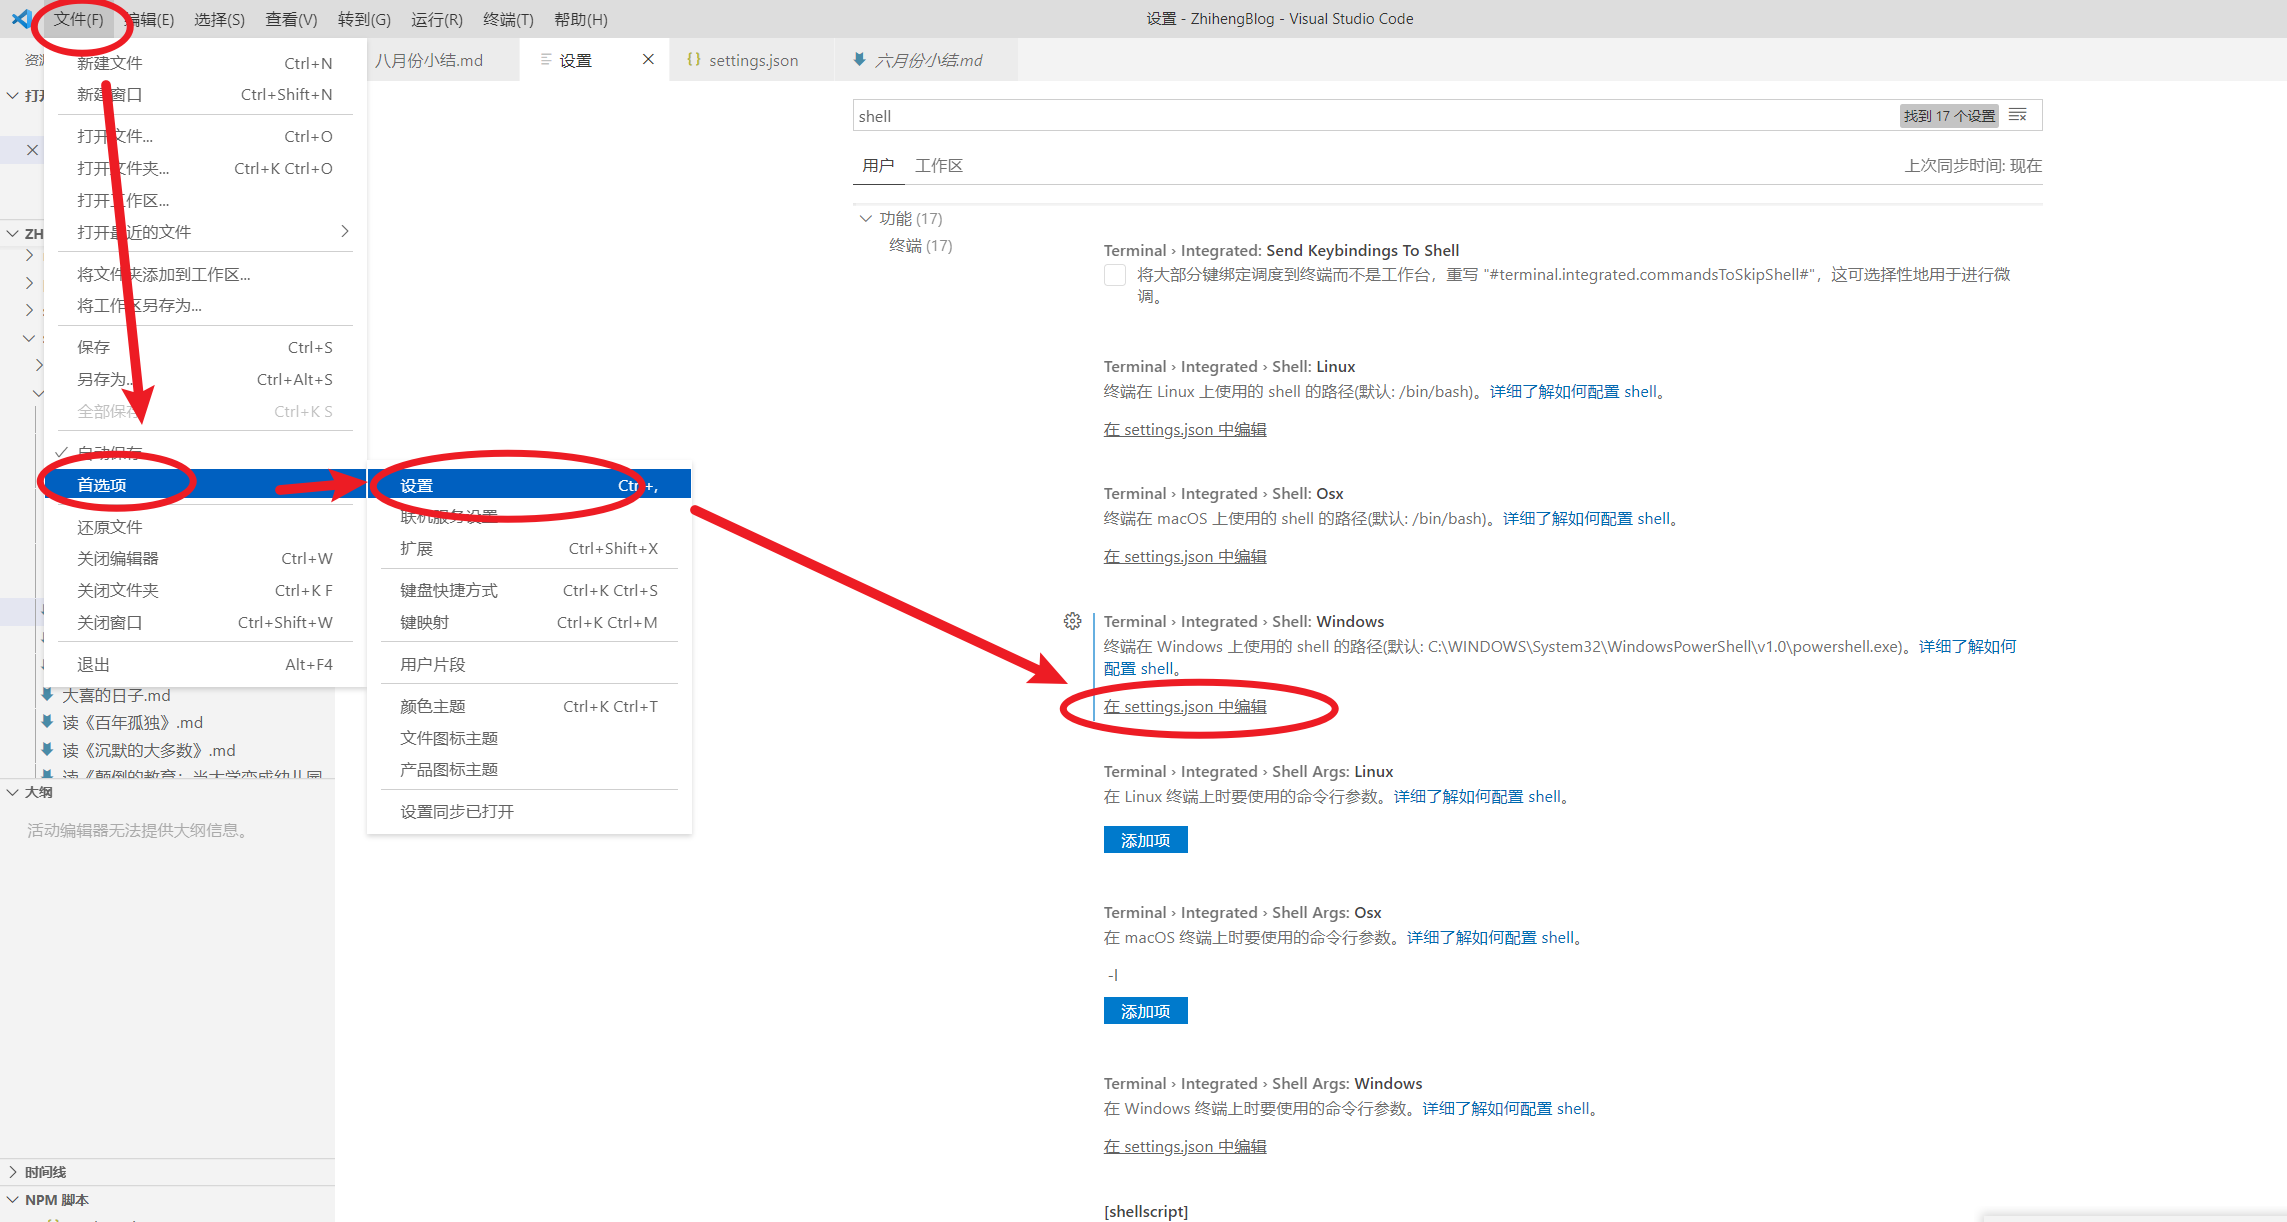Enable Send Keybindings To Shell checkbox
Screen dimensions: 2287x1222
1114,275
